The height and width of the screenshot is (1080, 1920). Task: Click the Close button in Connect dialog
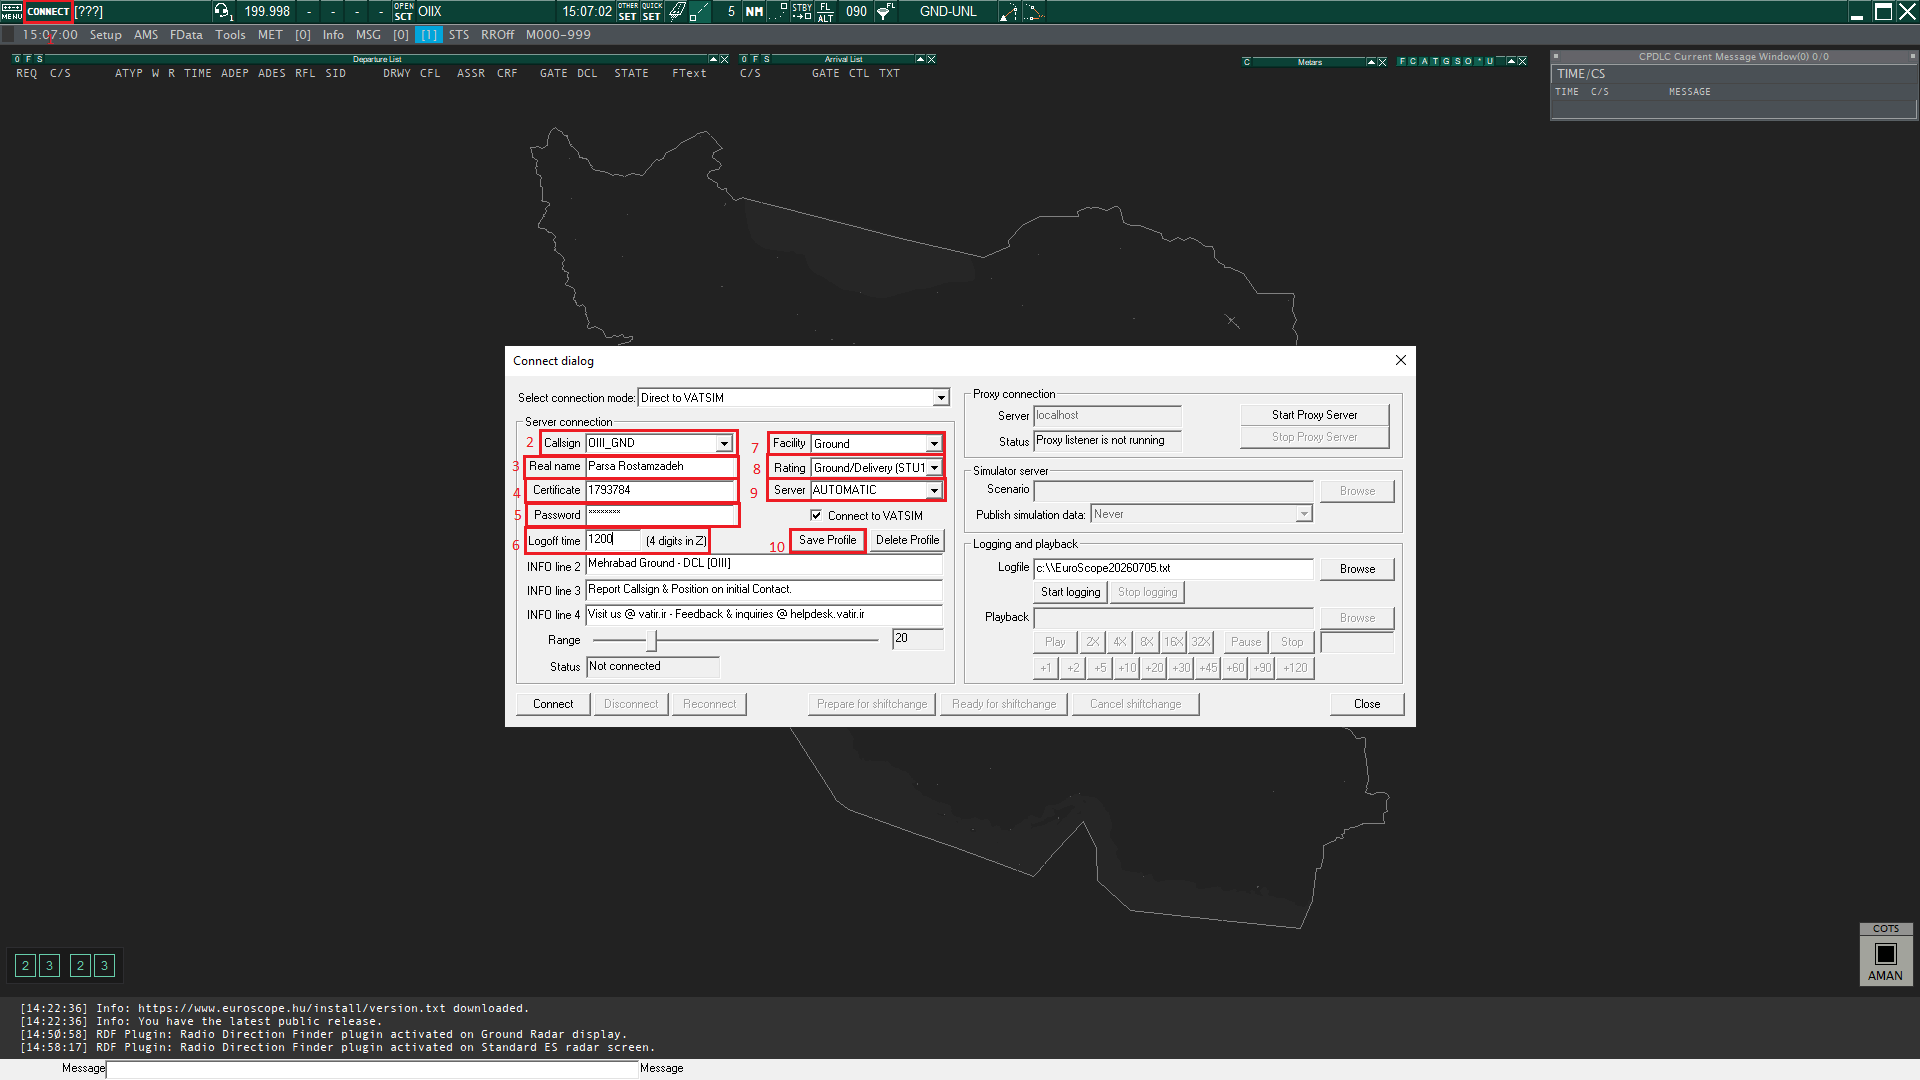point(1366,704)
